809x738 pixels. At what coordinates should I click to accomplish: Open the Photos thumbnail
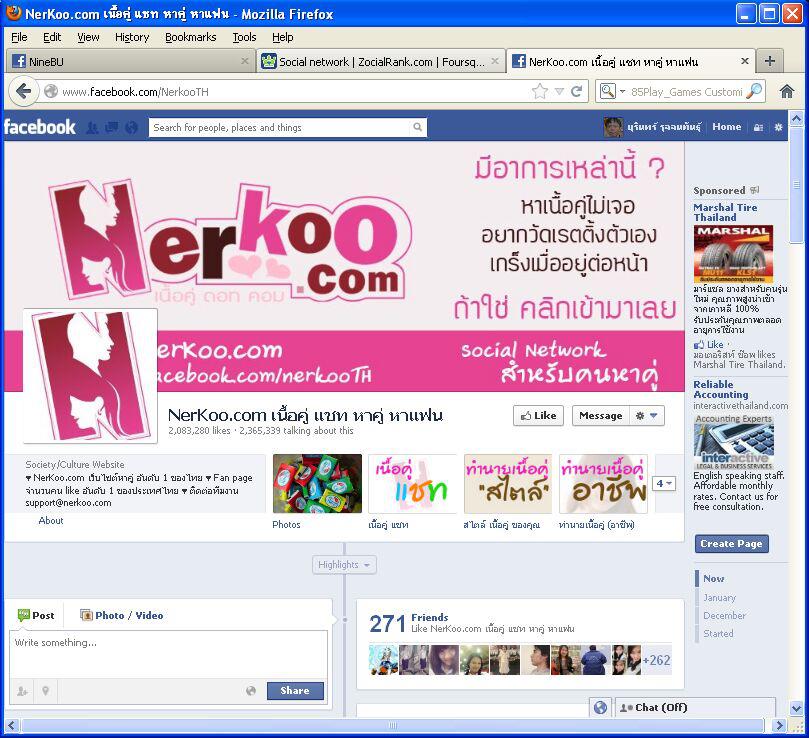click(x=317, y=484)
